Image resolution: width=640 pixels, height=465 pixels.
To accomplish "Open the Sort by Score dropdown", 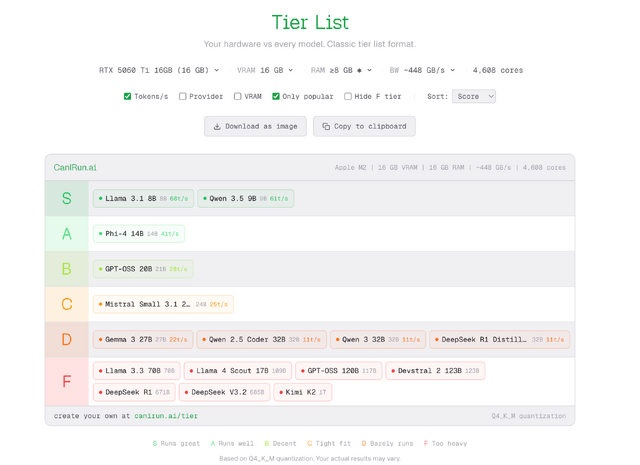I will [473, 97].
